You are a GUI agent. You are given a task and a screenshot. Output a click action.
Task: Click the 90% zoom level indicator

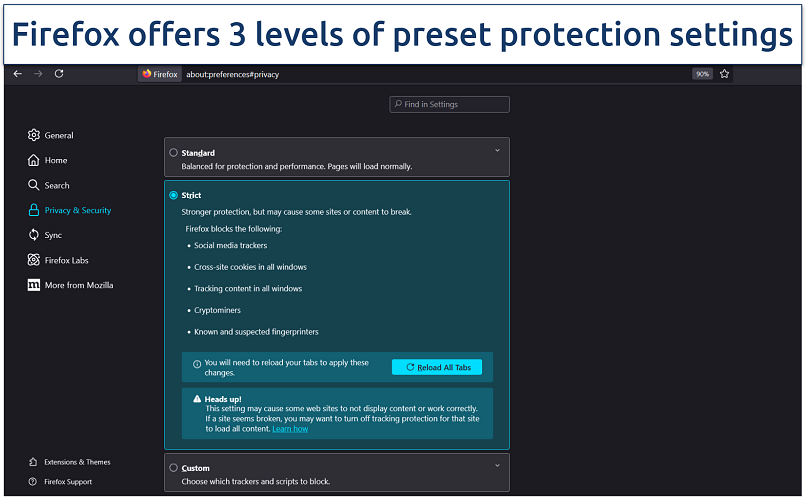[x=702, y=74]
